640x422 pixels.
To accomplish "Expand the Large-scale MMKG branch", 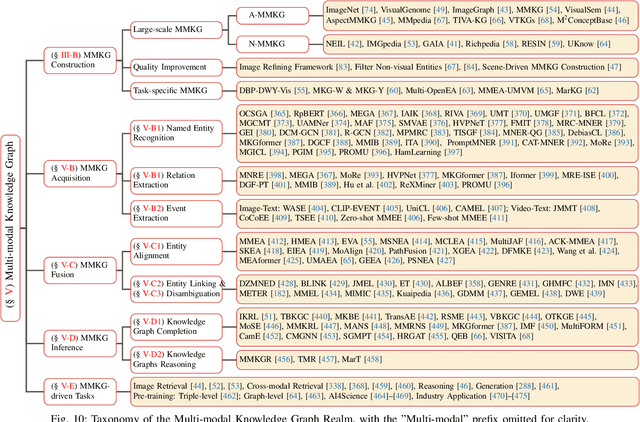I will pos(166,30).
